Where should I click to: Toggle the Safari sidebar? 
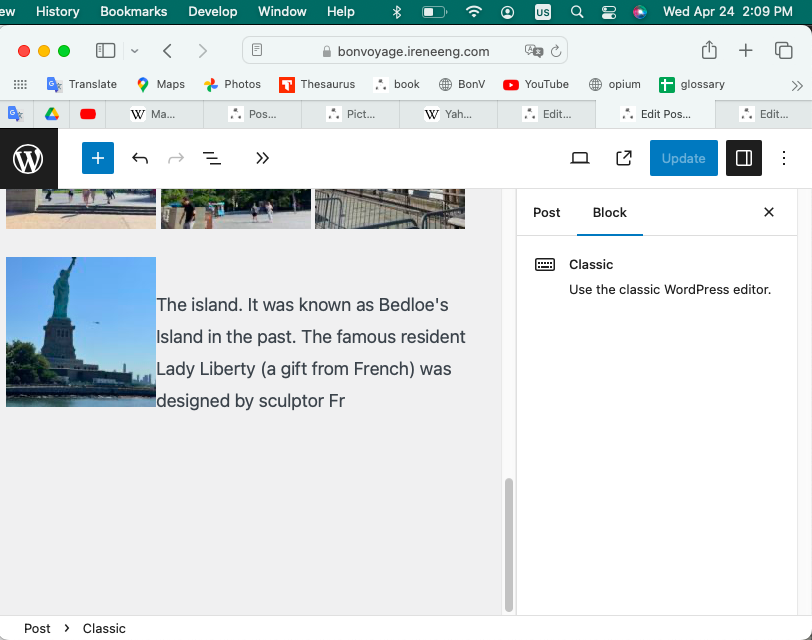click(105, 51)
